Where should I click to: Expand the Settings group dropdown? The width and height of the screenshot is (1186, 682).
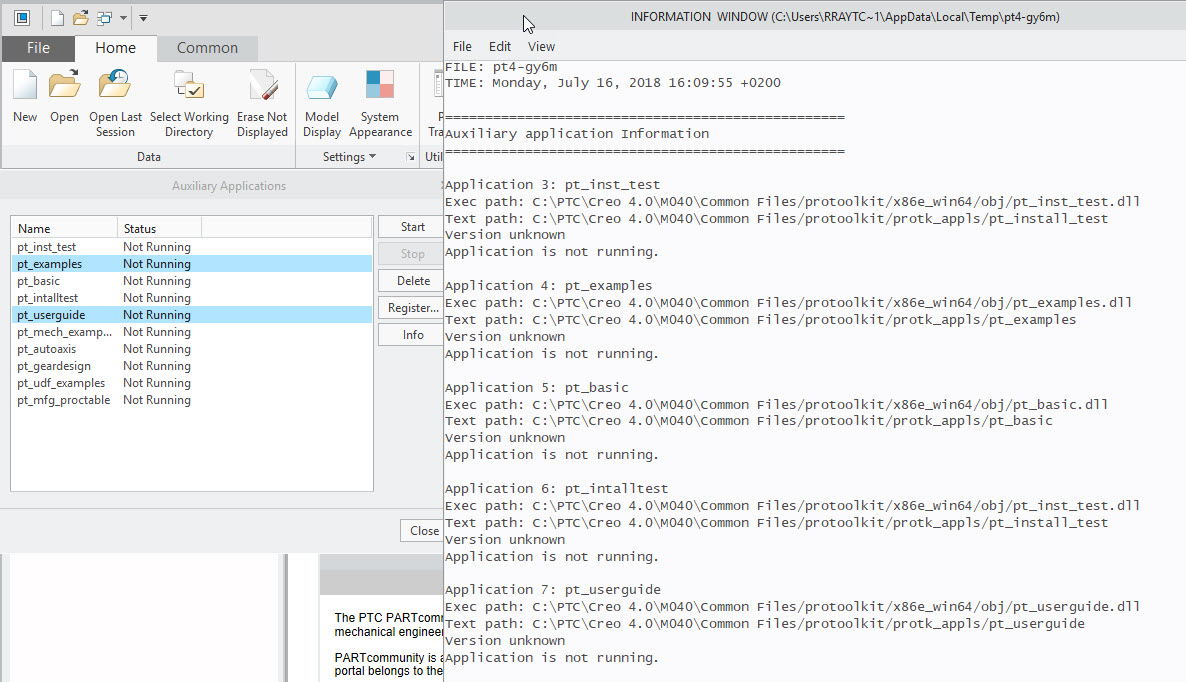click(x=349, y=157)
